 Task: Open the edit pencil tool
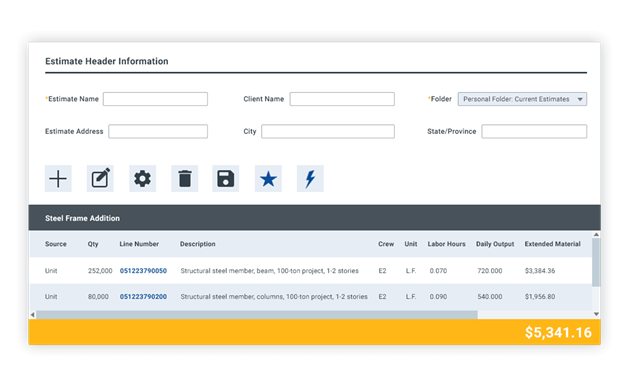tap(100, 178)
